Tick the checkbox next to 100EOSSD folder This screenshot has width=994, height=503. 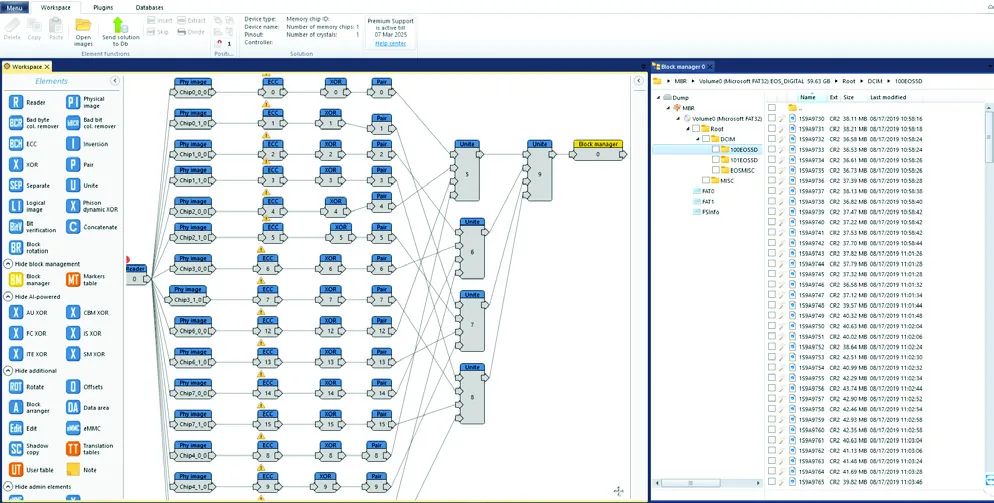pyautogui.click(x=716, y=150)
